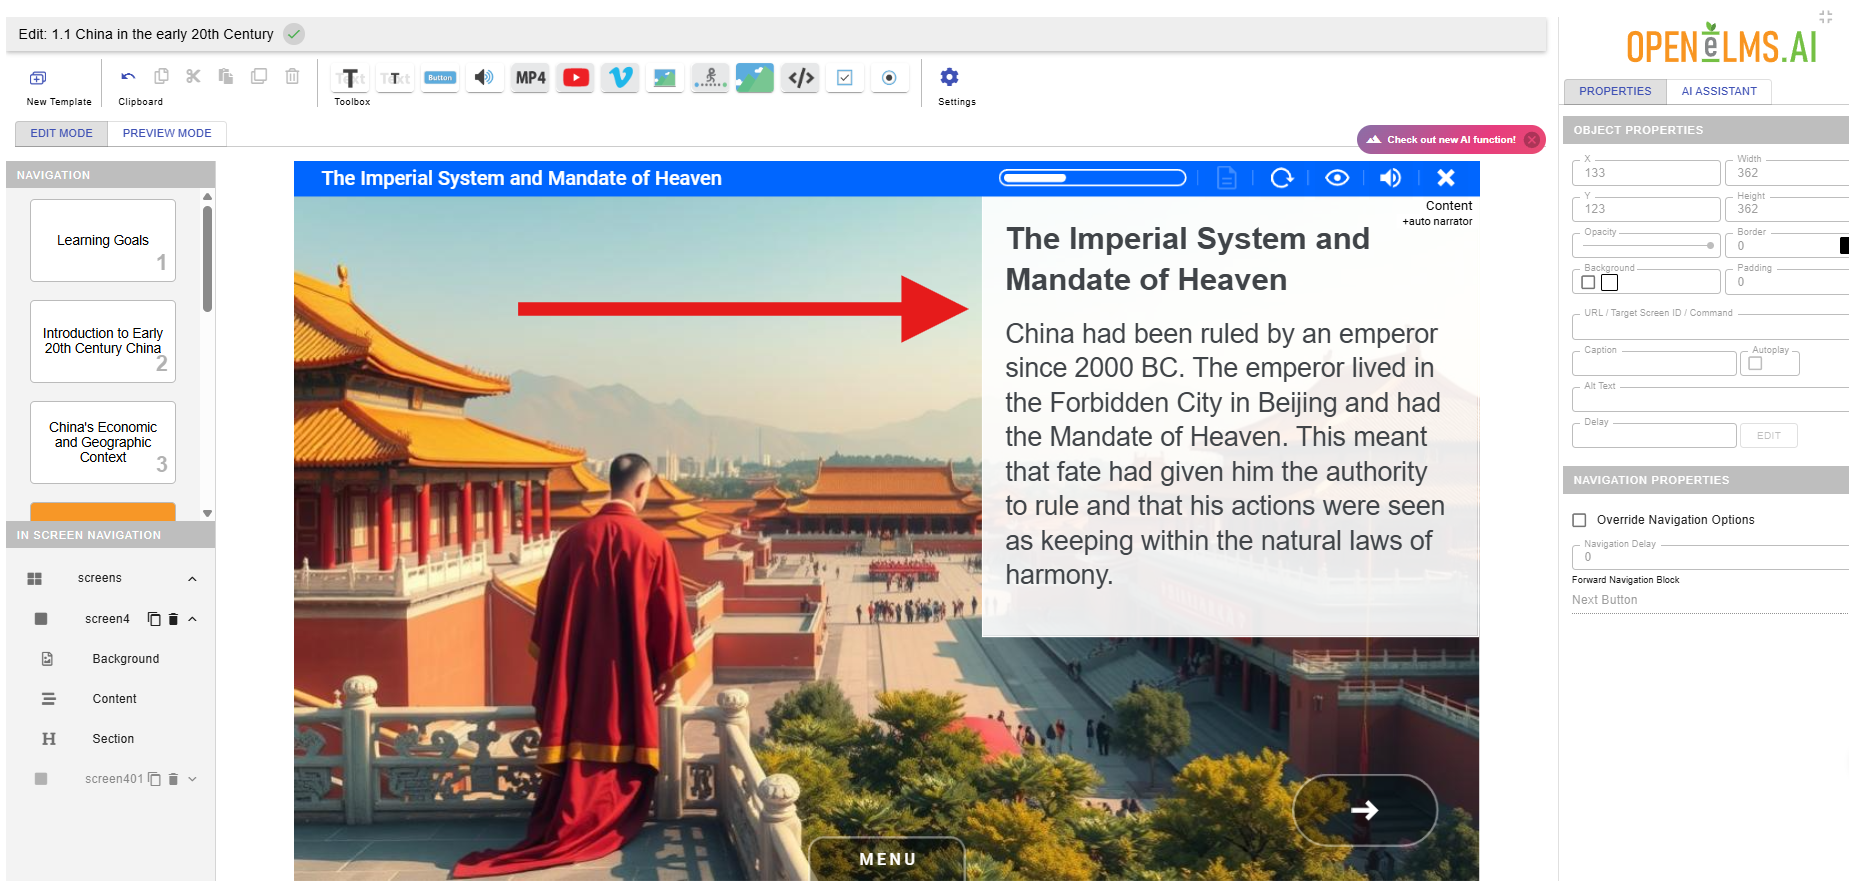The width and height of the screenshot is (1849, 888).
Task: Dismiss the AI function banner
Action: click(x=1532, y=140)
